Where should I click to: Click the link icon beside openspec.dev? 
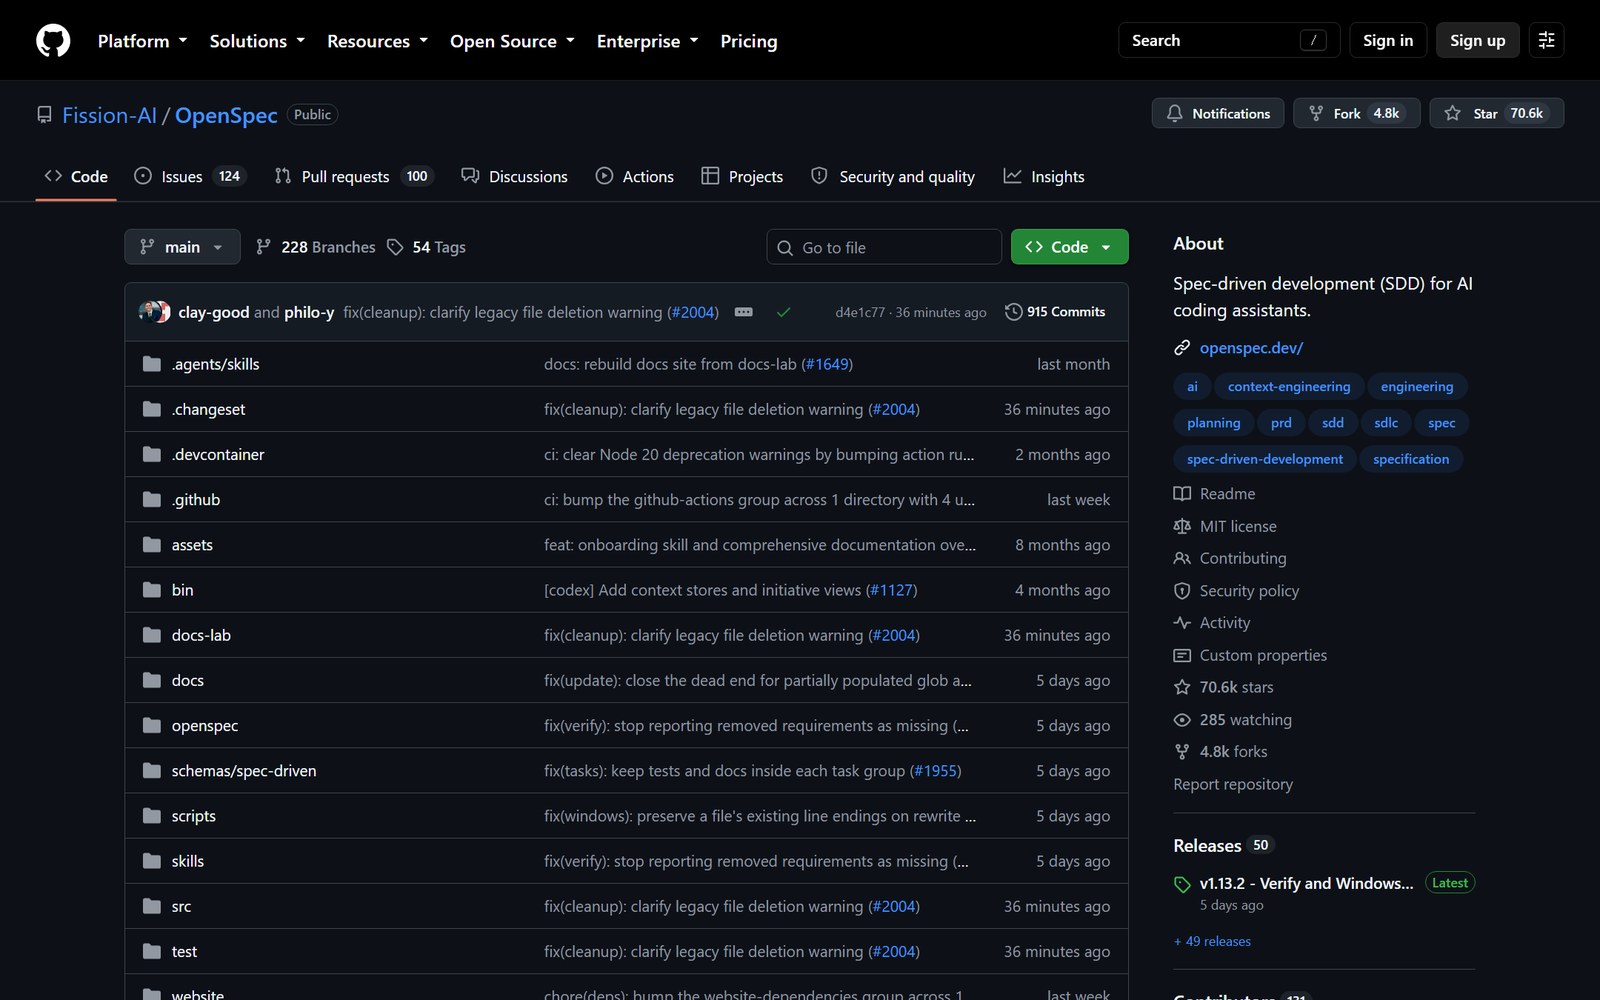pos(1182,348)
